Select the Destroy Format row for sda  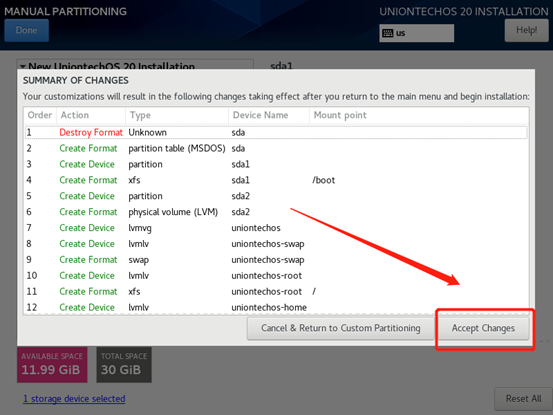[276, 133]
